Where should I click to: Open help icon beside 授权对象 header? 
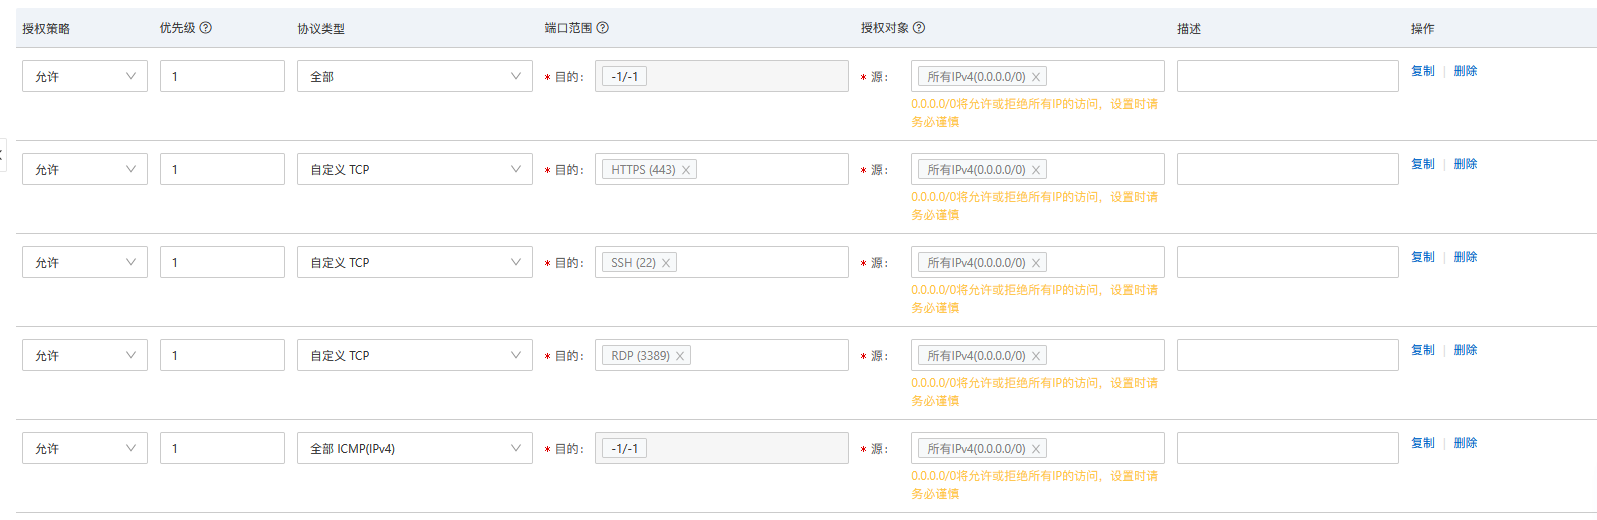tap(919, 28)
